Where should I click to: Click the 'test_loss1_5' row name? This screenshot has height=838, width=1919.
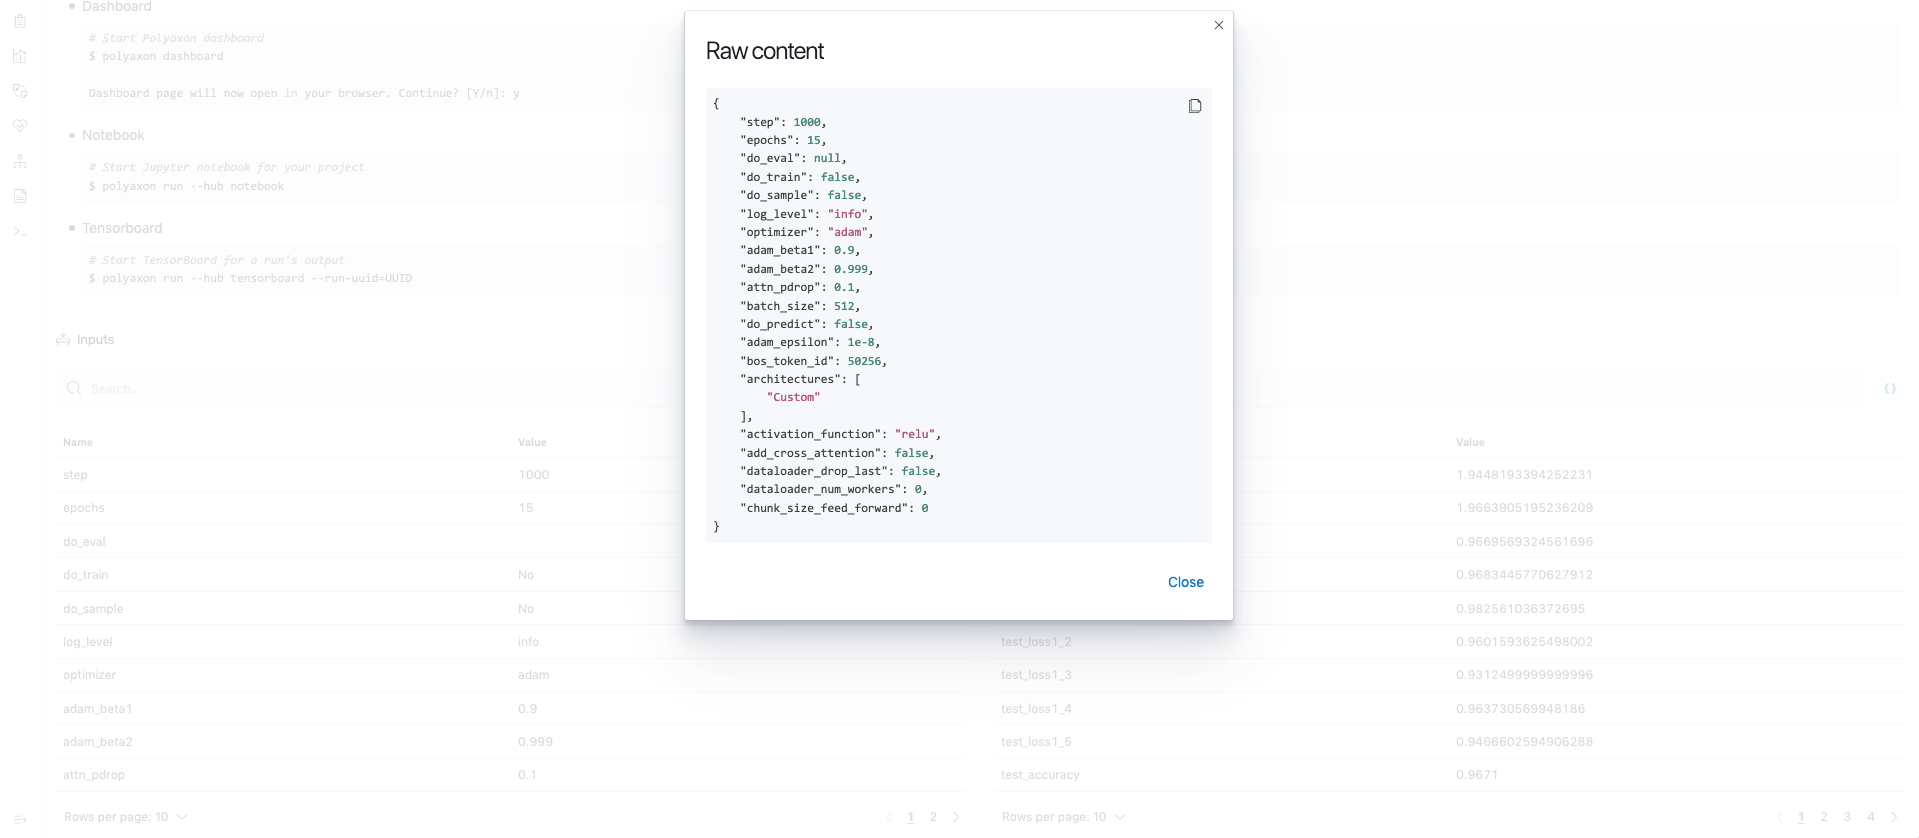[1036, 742]
